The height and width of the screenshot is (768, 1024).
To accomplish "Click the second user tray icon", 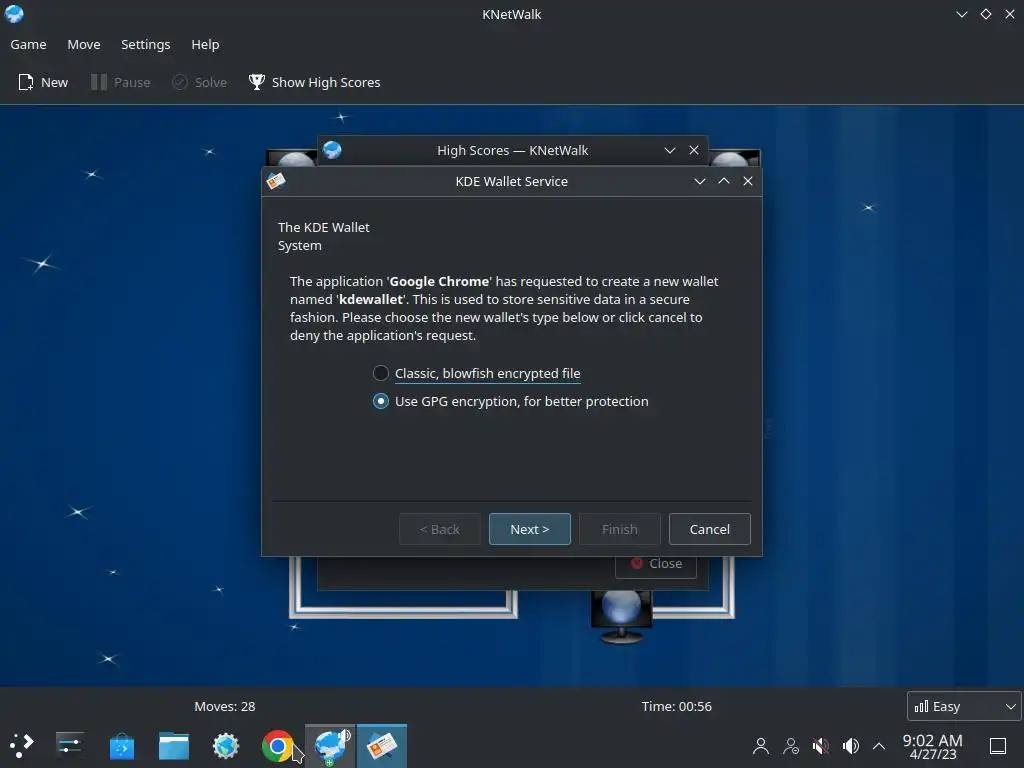I will click(791, 746).
